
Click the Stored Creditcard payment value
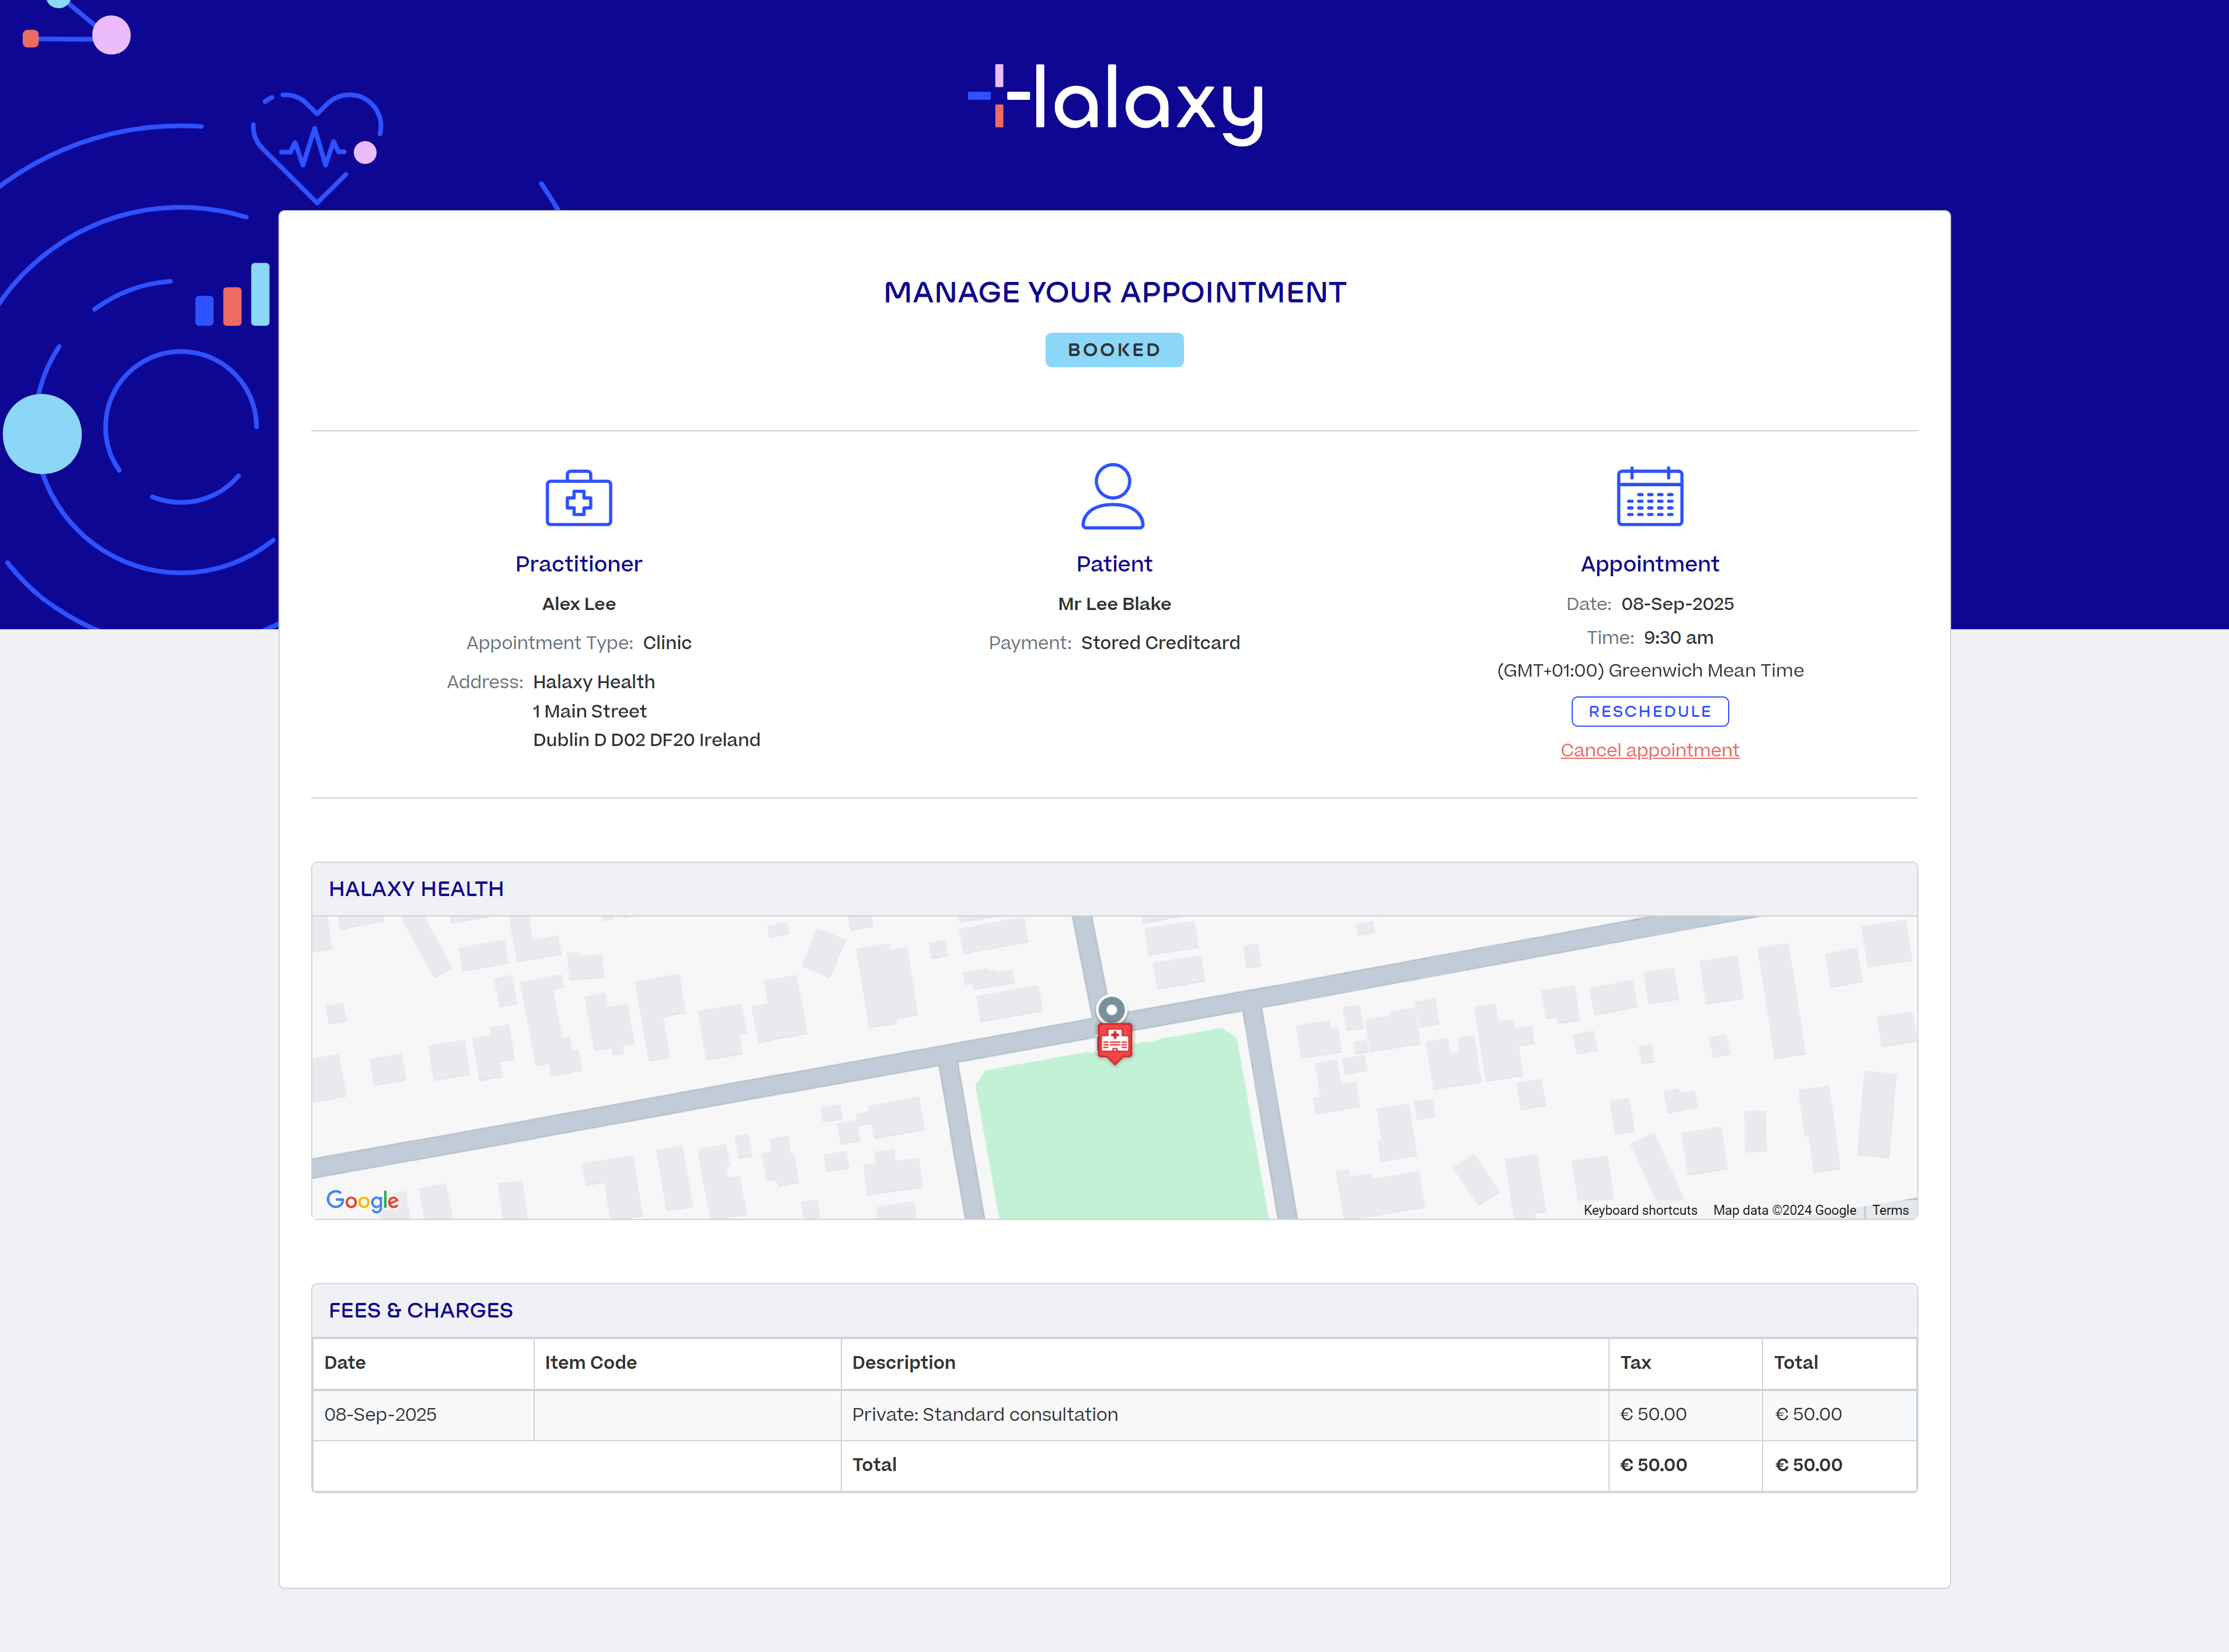[1160, 643]
